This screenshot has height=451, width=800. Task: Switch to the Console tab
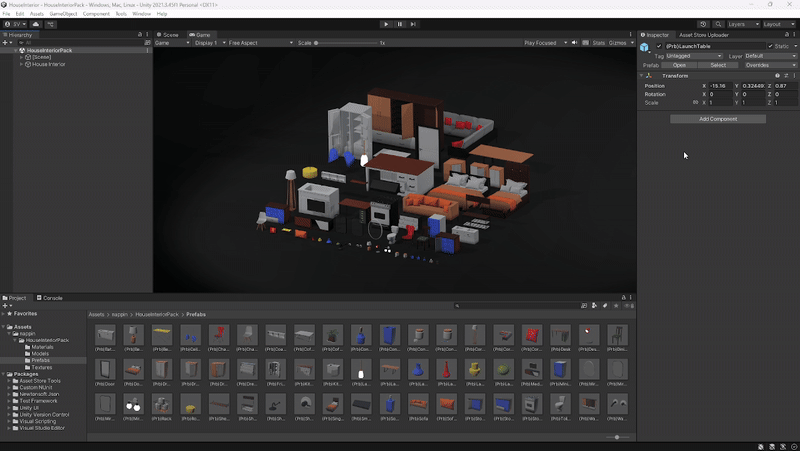point(49,298)
